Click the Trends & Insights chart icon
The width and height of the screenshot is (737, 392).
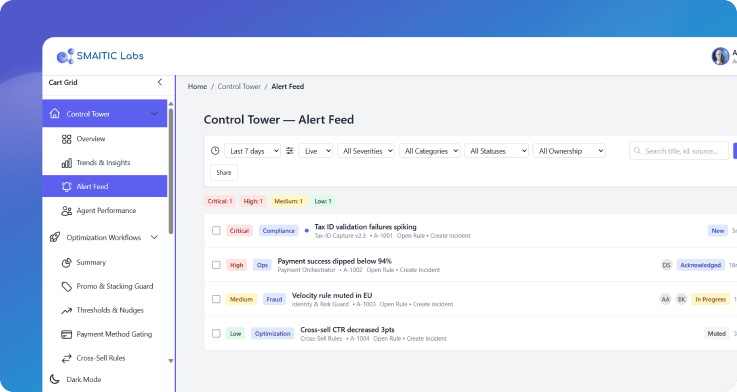click(x=66, y=163)
